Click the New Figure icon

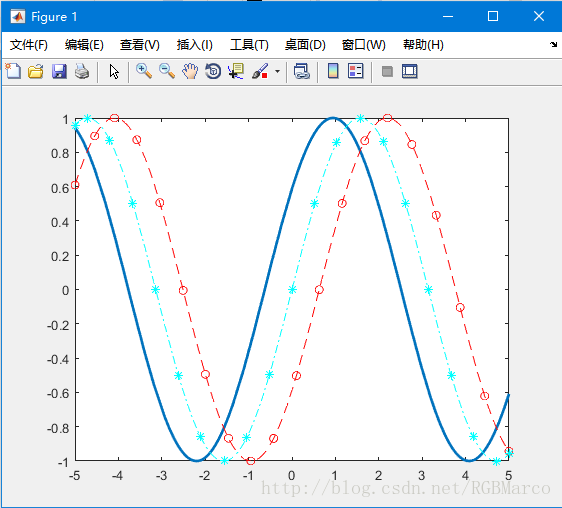(x=13, y=71)
